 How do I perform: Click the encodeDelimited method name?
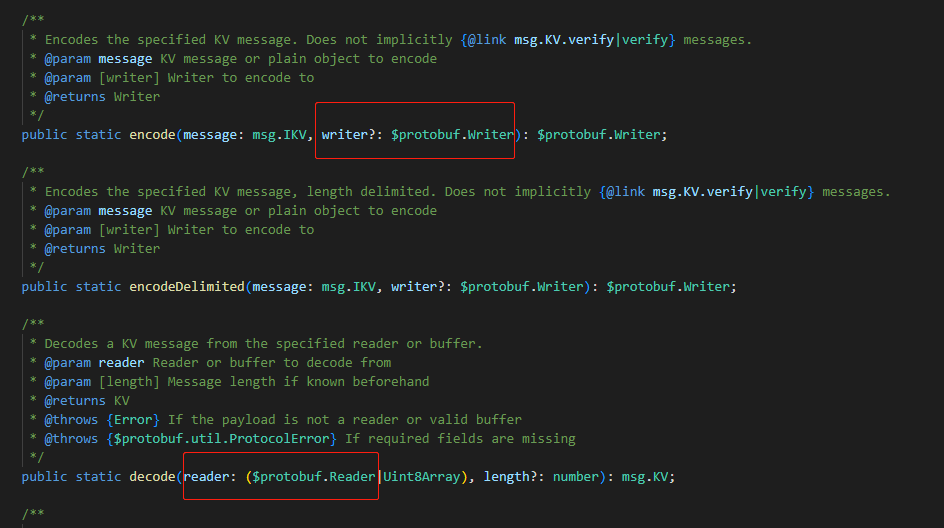tap(187, 286)
